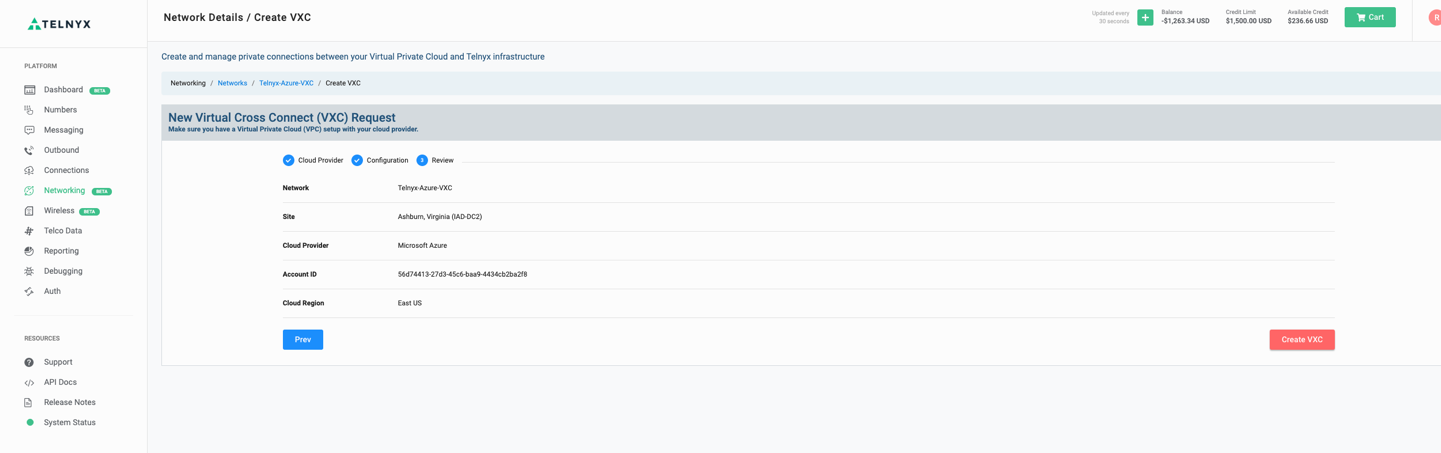
Task: Click the East US region value
Action: coord(410,303)
